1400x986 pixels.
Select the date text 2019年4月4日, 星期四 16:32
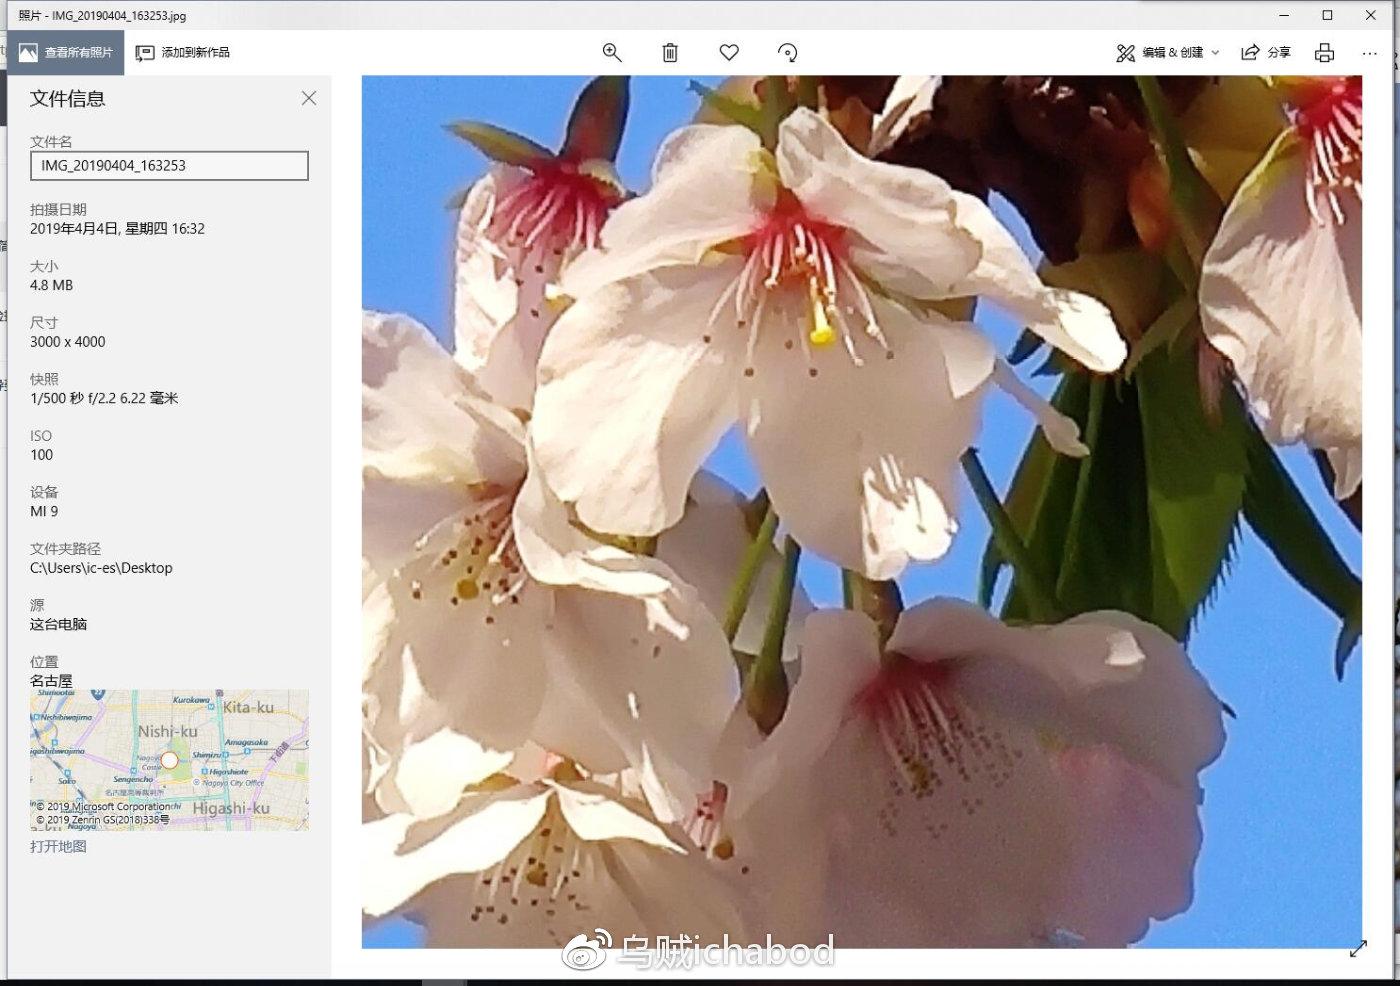[x=117, y=229]
